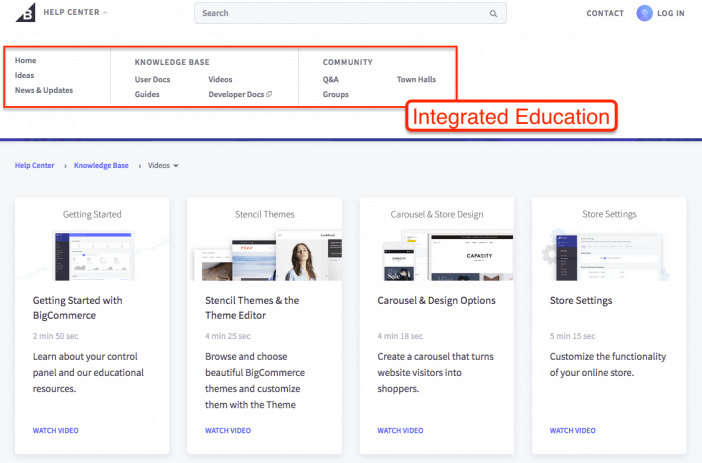Click the Getting Started video thumbnail
Screen dimensions: 702x463
click(x=92, y=256)
